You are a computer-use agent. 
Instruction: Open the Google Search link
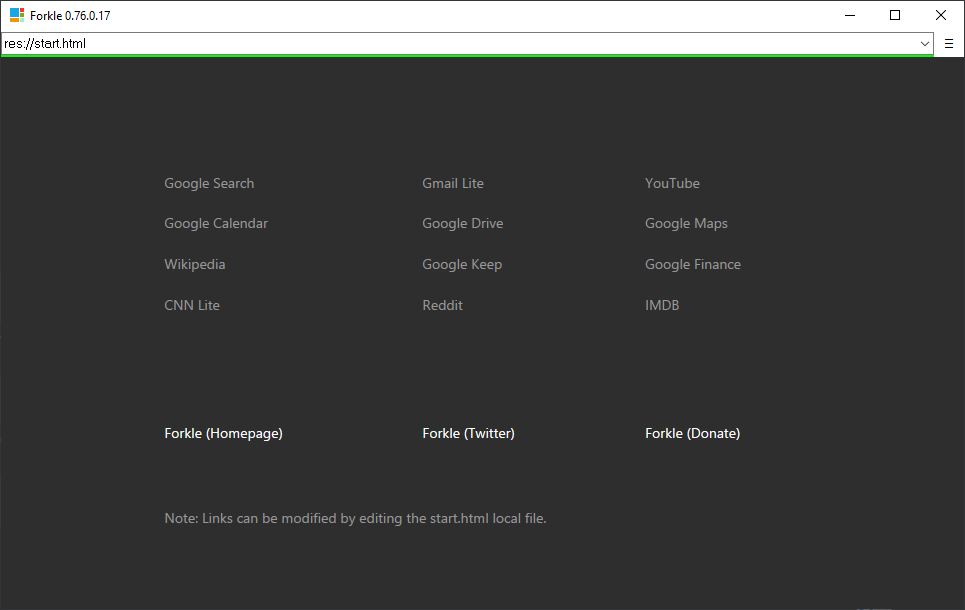pyautogui.click(x=209, y=183)
